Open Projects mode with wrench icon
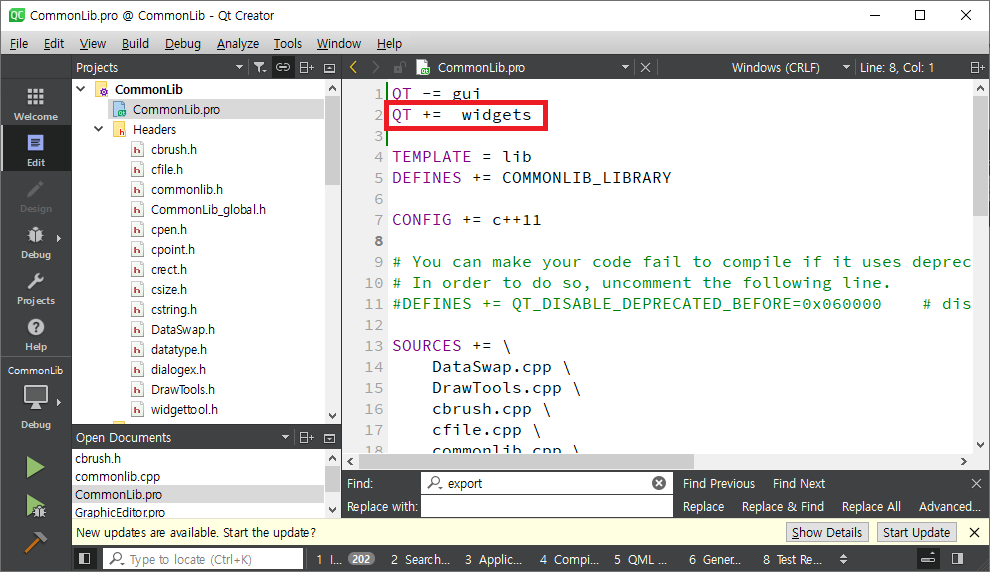 click(35, 288)
